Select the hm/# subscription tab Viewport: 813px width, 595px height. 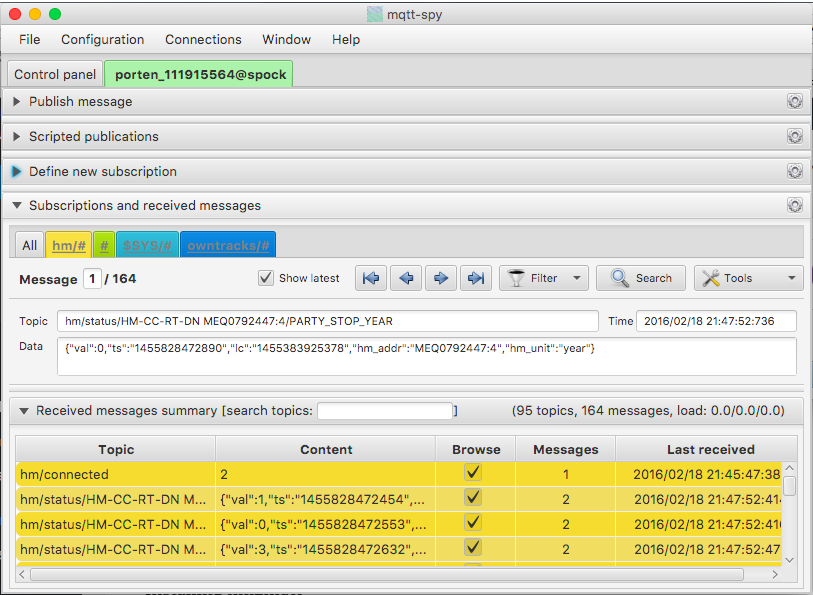(x=68, y=245)
